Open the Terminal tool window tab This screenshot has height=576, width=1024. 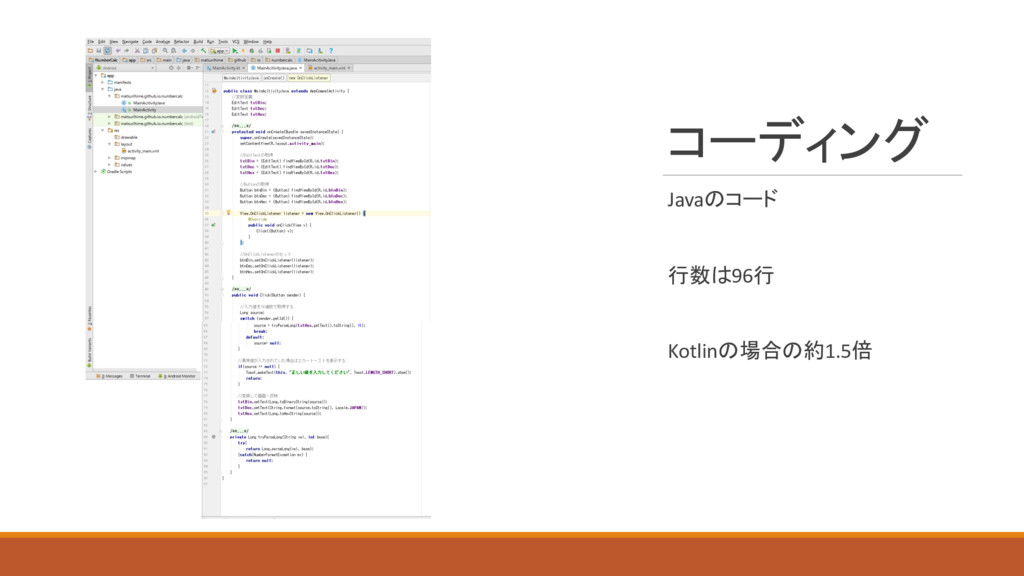tap(140, 376)
